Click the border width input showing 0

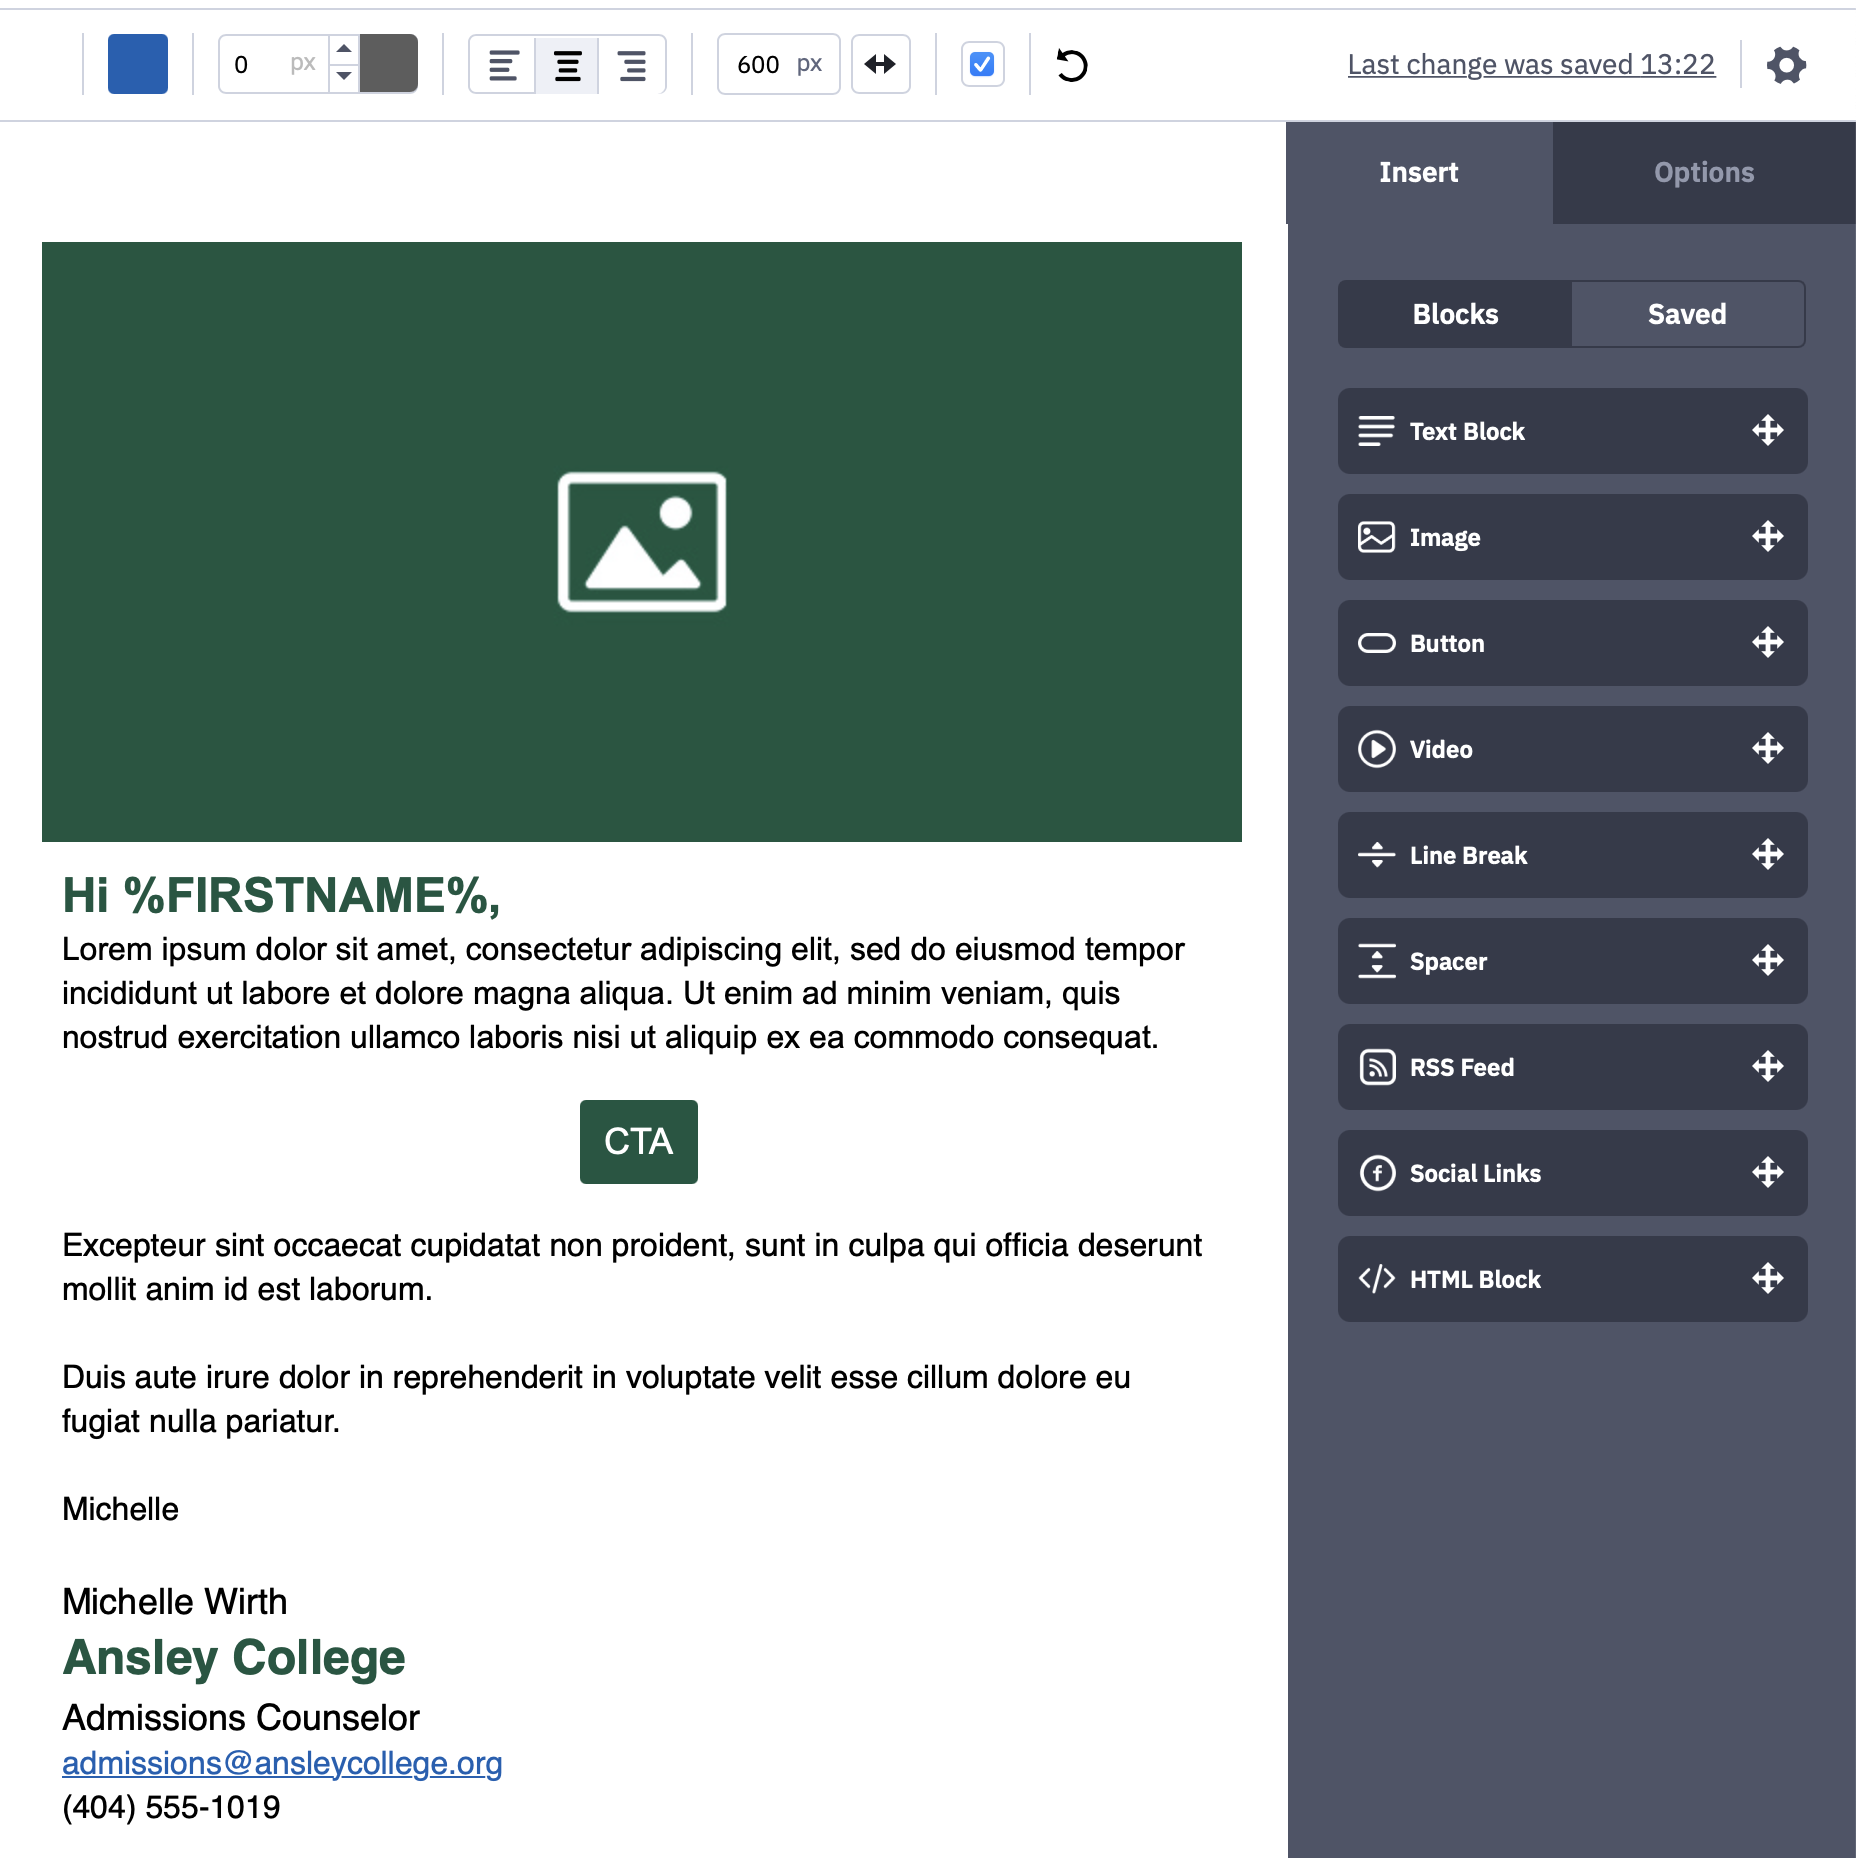(x=274, y=64)
